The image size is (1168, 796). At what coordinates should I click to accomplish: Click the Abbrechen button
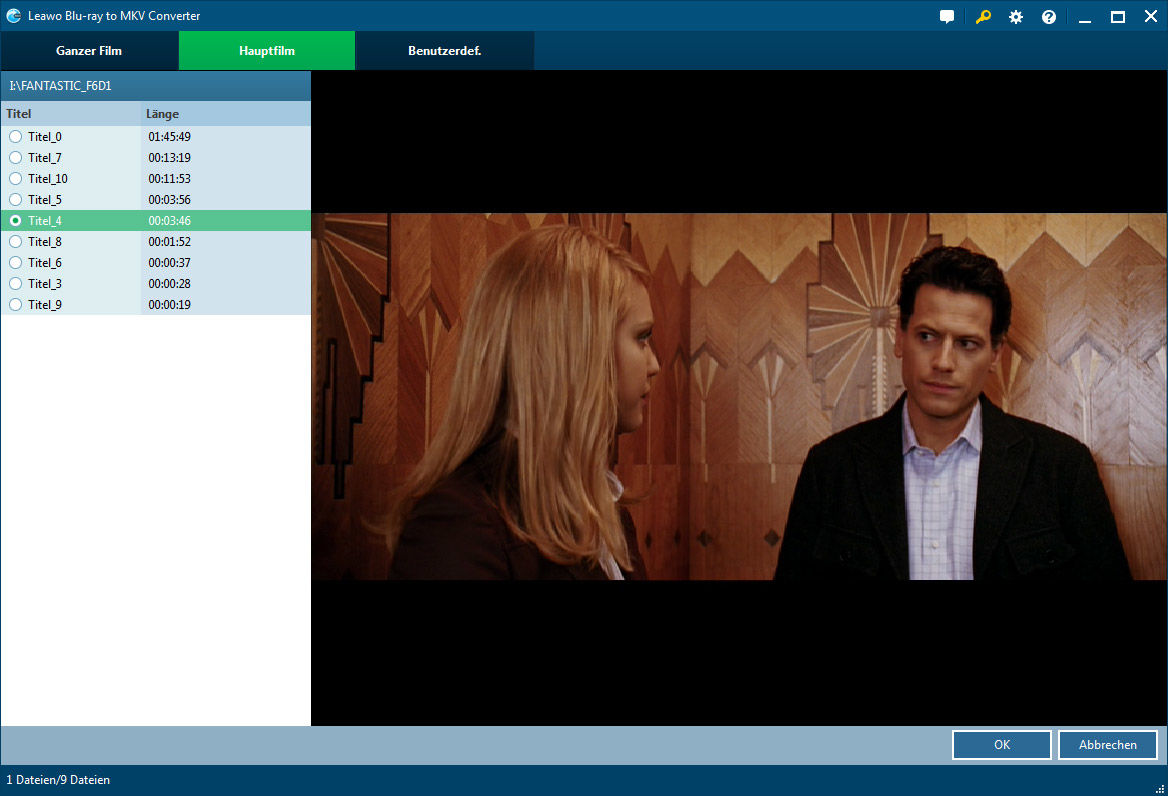point(1108,745)
